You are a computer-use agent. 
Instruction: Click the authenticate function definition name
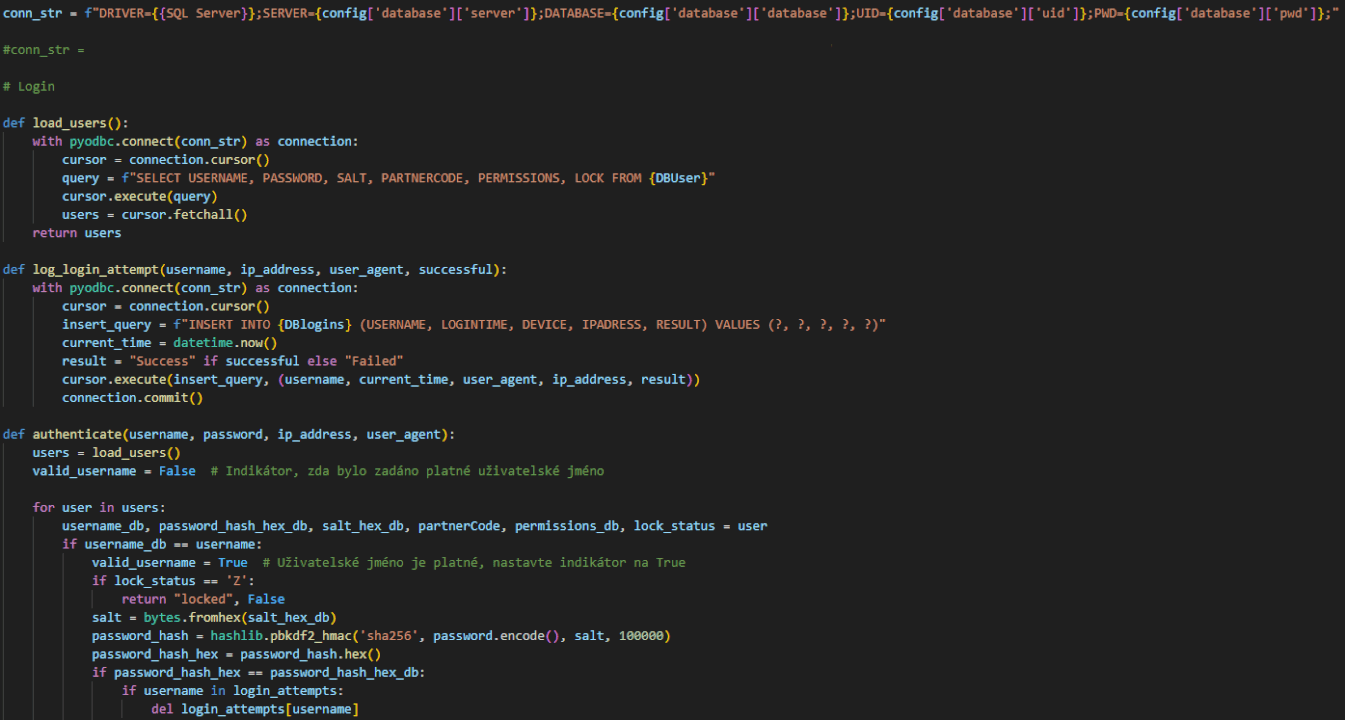[x=77, y=434]
